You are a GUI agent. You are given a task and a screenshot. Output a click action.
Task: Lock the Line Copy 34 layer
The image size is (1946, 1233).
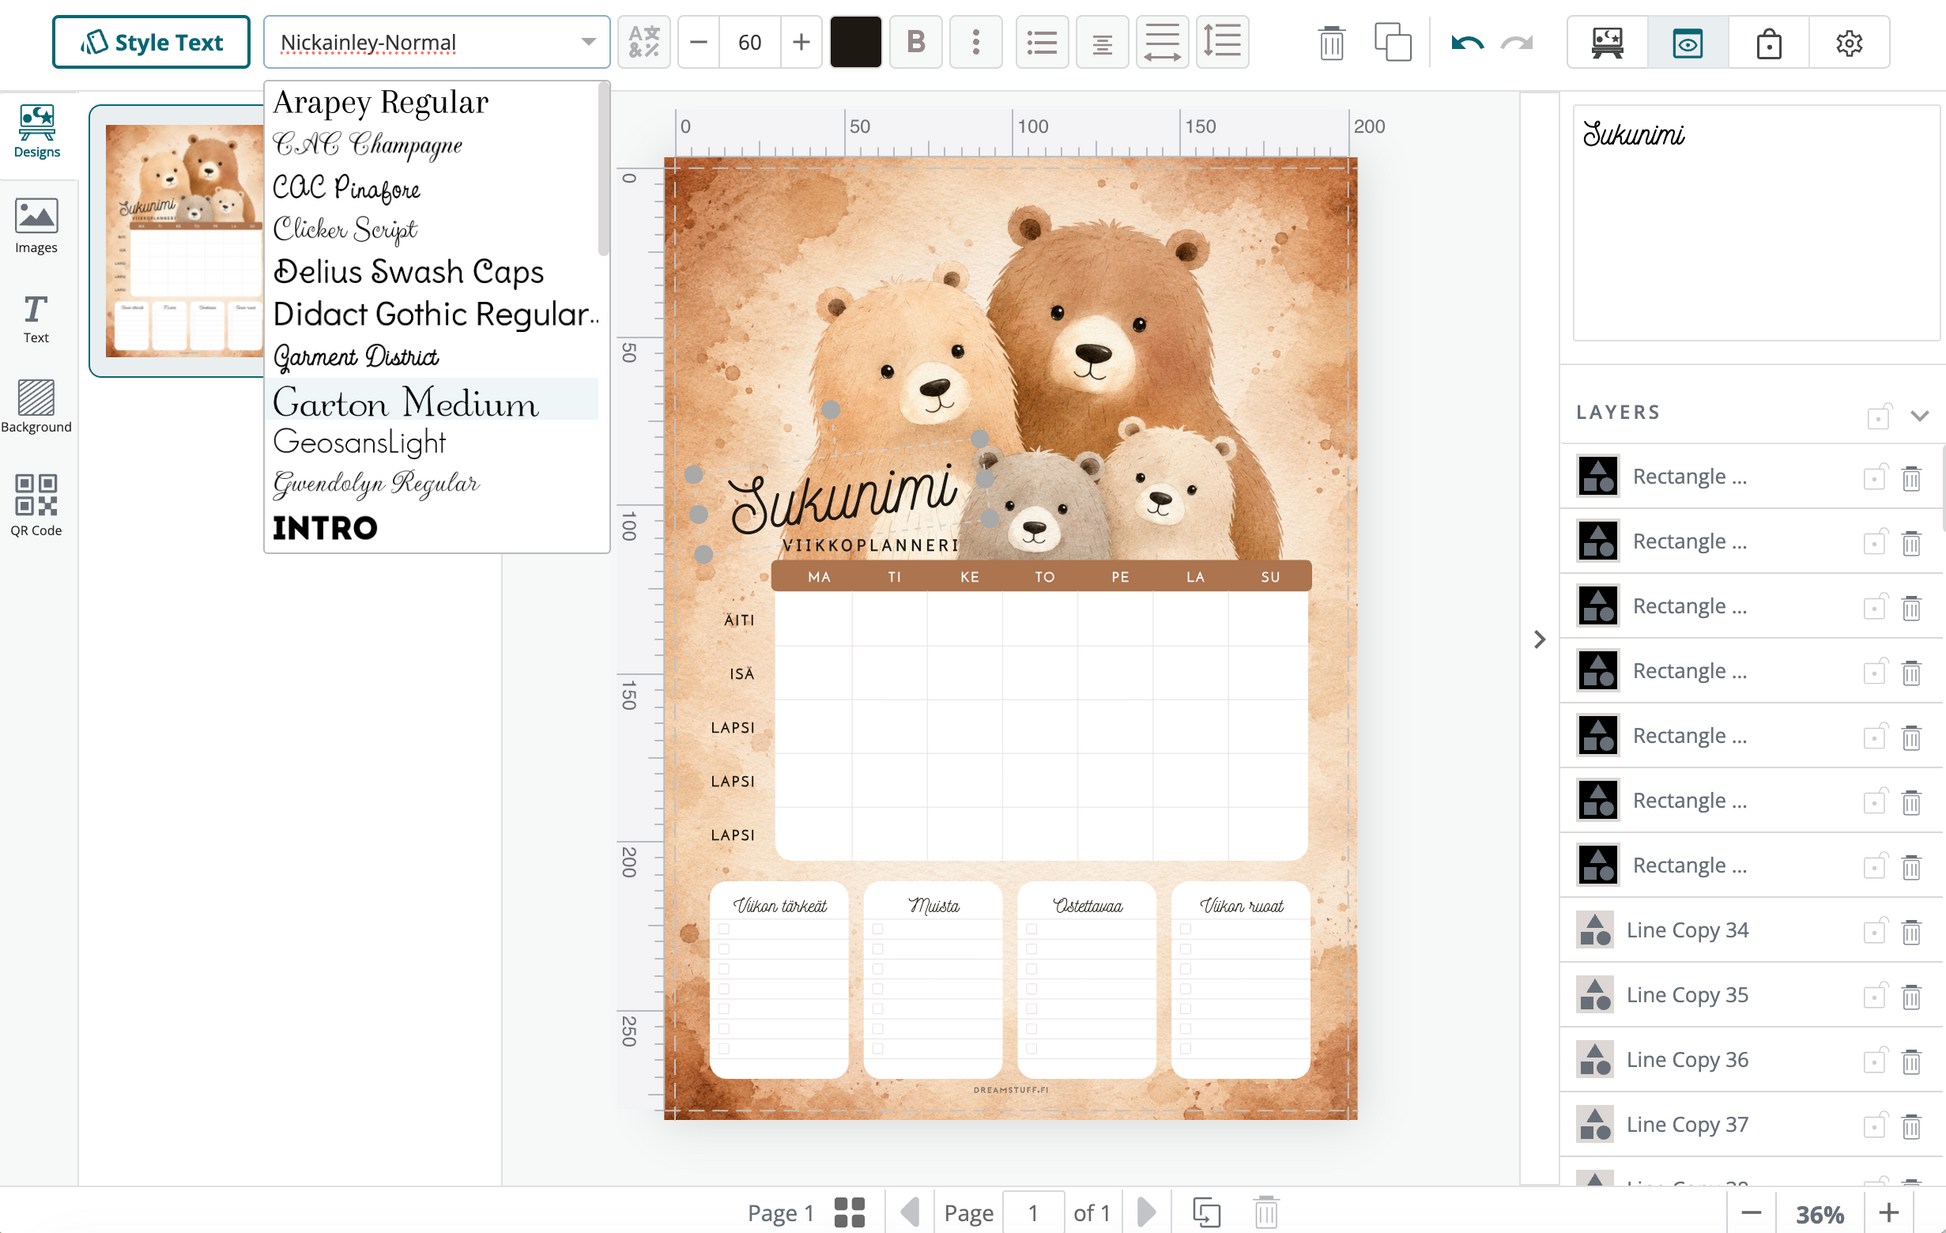(1874, 931)
